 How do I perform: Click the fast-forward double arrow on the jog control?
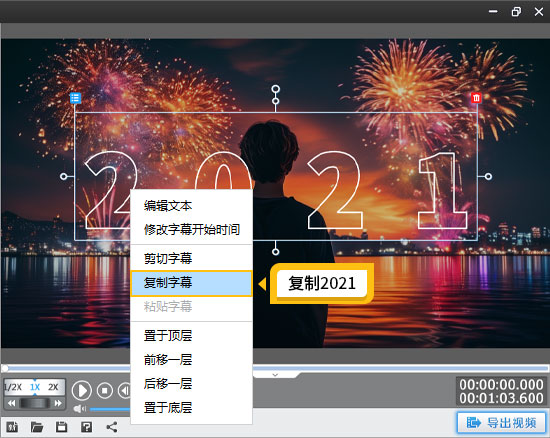[x=58, y=403]
